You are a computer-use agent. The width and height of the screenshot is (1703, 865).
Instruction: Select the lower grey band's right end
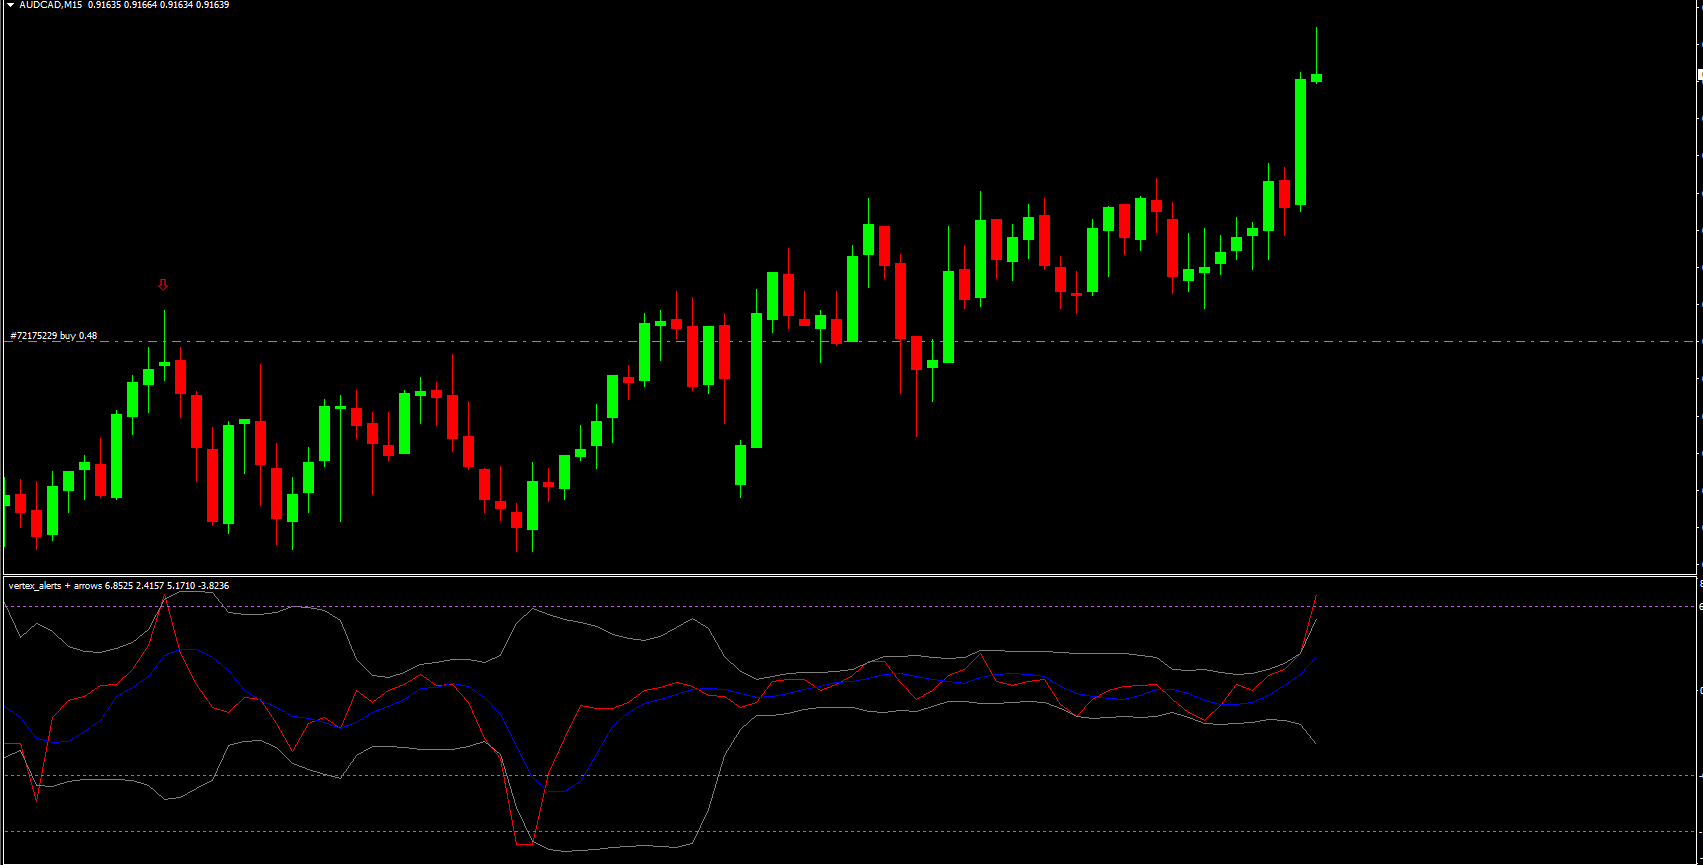[1314, 742]
